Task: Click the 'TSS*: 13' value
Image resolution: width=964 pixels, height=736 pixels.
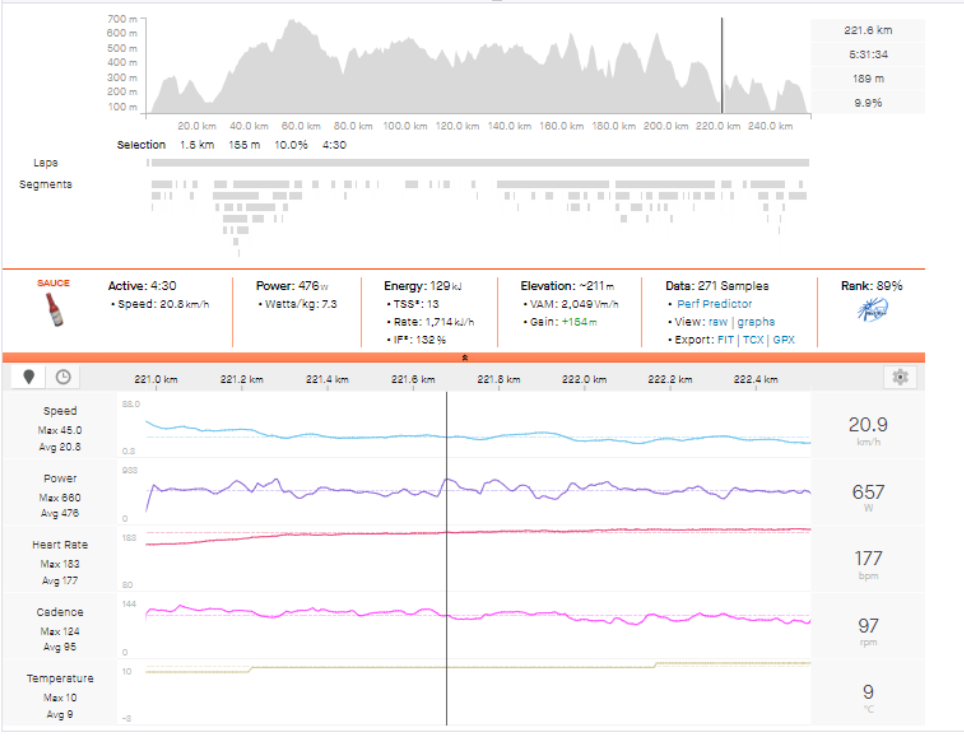Action: pos(416,304)
